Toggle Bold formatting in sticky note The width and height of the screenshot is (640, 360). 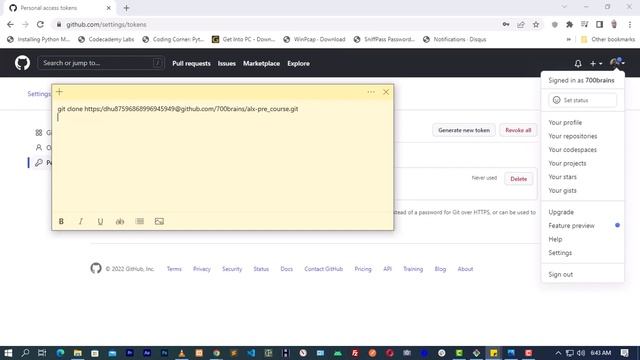(61, 221)
